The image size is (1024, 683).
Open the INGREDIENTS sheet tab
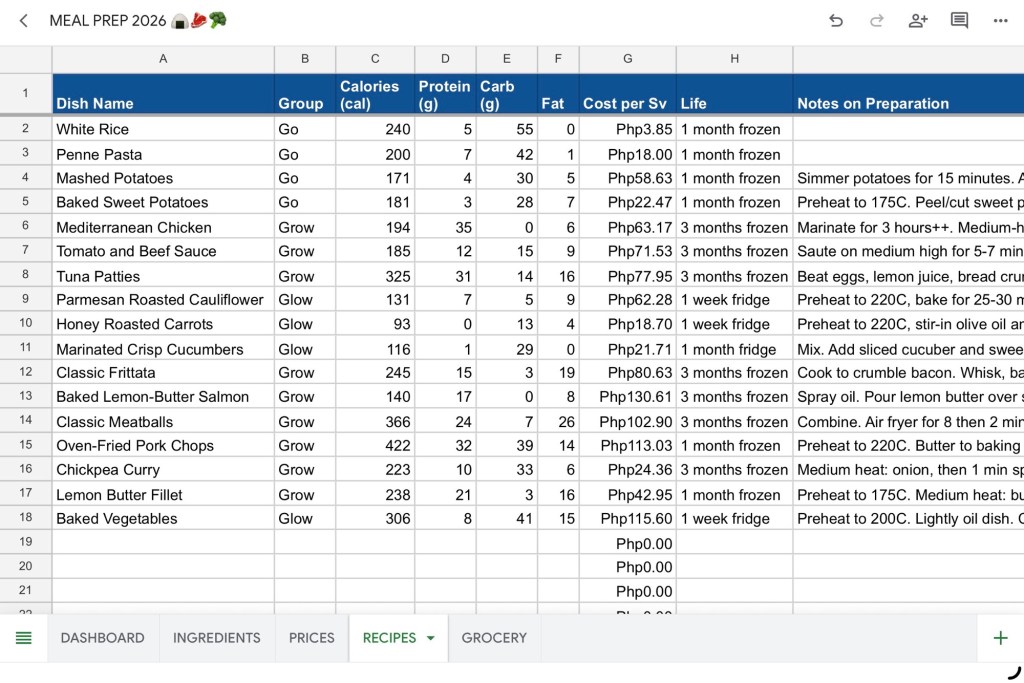216,638
